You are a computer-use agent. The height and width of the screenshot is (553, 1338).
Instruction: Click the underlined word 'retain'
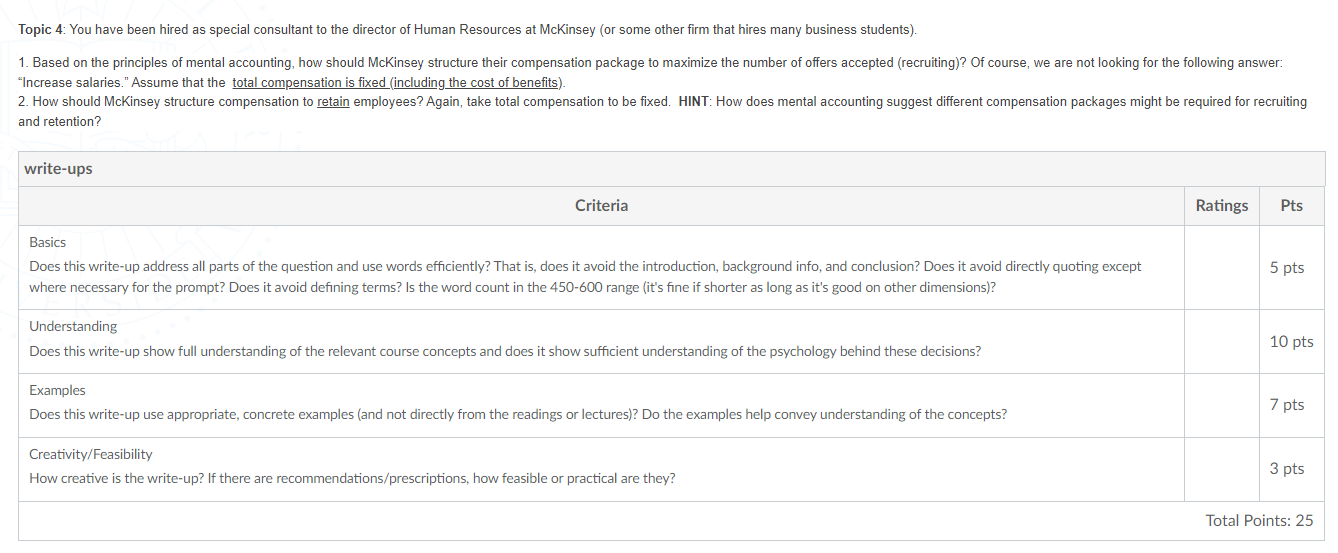pos(333,102)
